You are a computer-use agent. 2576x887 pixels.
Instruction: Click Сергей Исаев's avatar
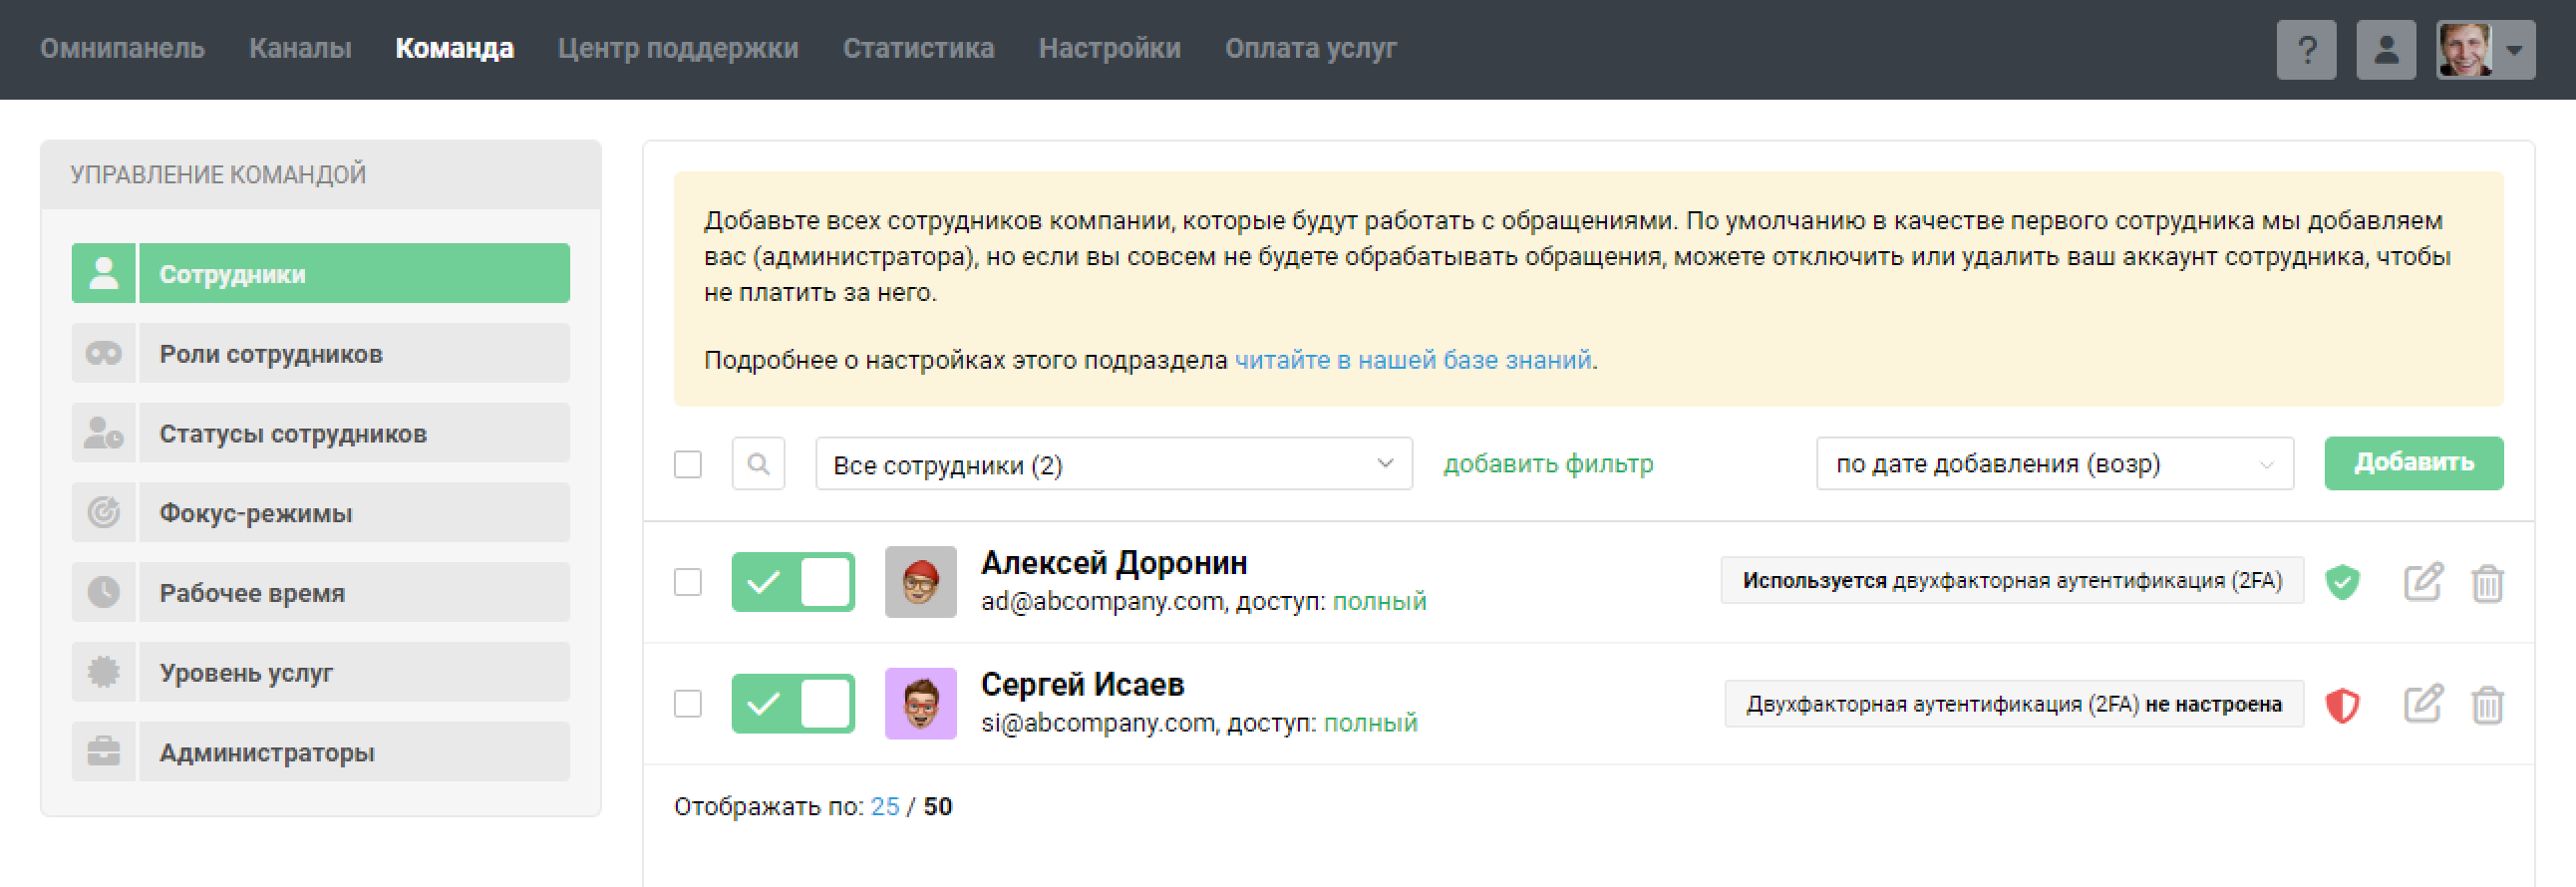[921, 704]
